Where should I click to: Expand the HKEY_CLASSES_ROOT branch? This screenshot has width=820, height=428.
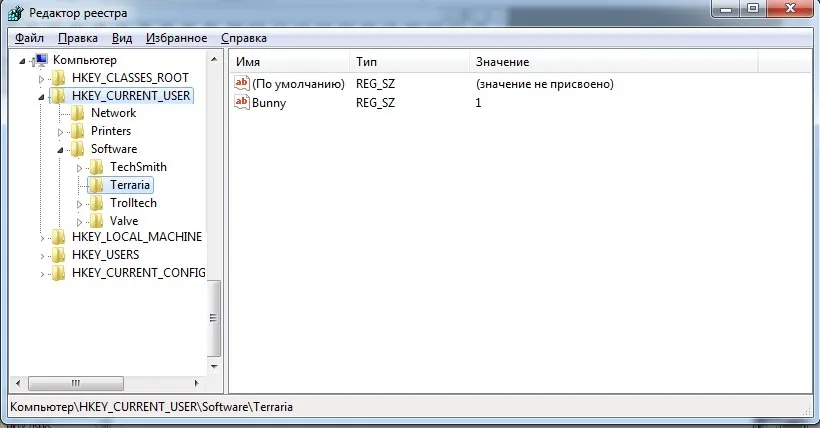pyautogui.click(x=41, y=78)
